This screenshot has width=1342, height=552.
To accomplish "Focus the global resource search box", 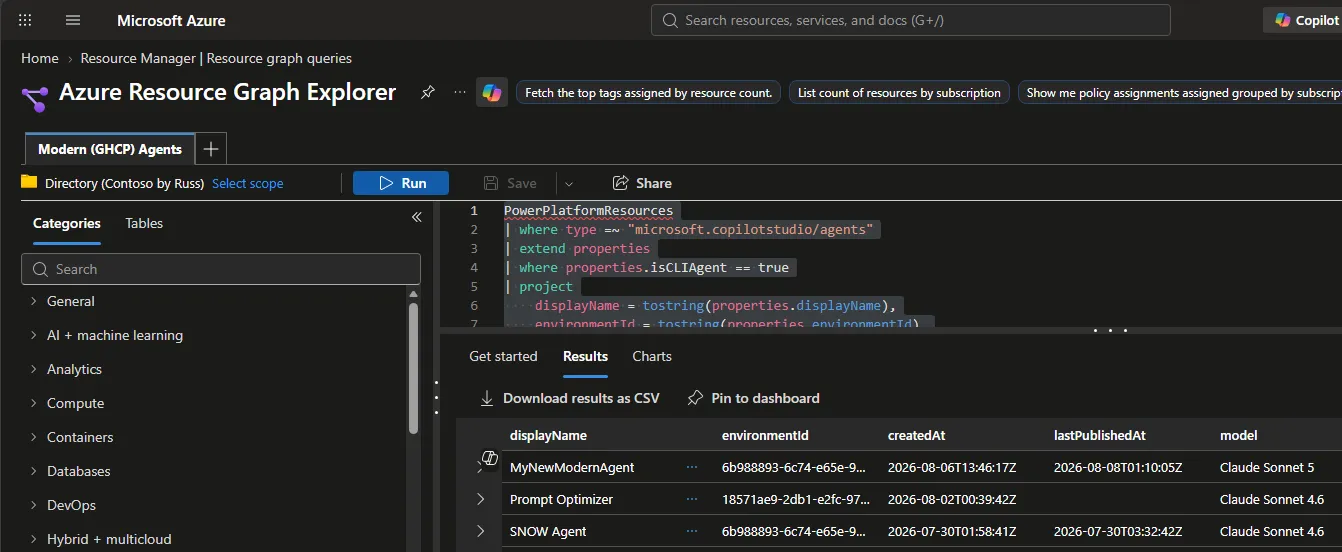I will (x=910, y=20).
